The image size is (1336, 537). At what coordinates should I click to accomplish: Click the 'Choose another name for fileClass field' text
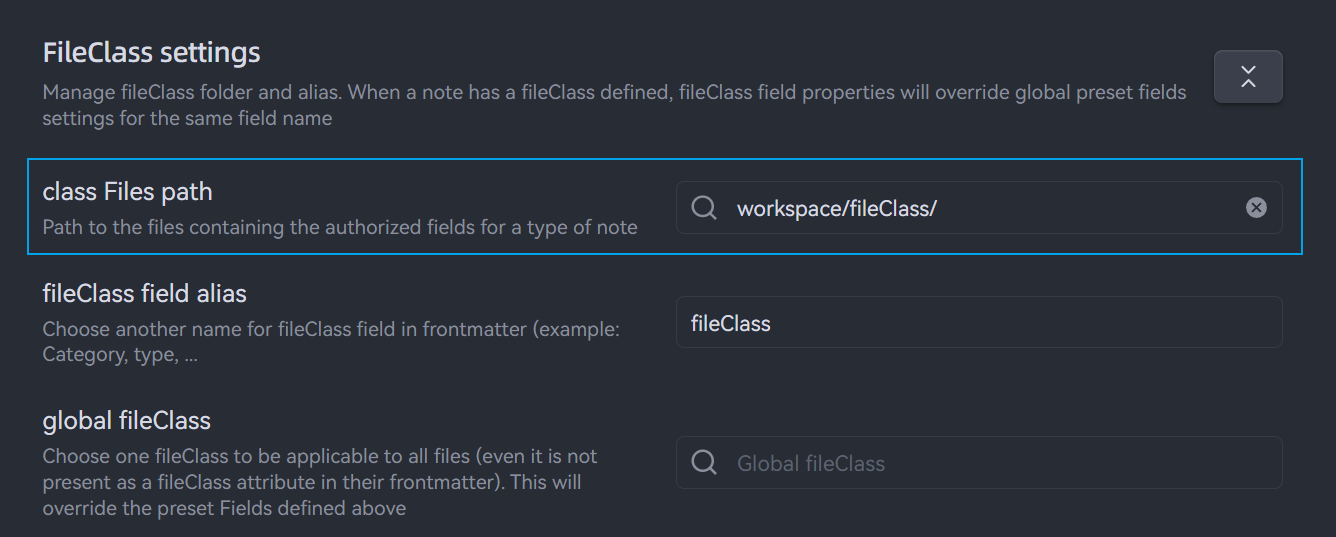click(330, 329)
